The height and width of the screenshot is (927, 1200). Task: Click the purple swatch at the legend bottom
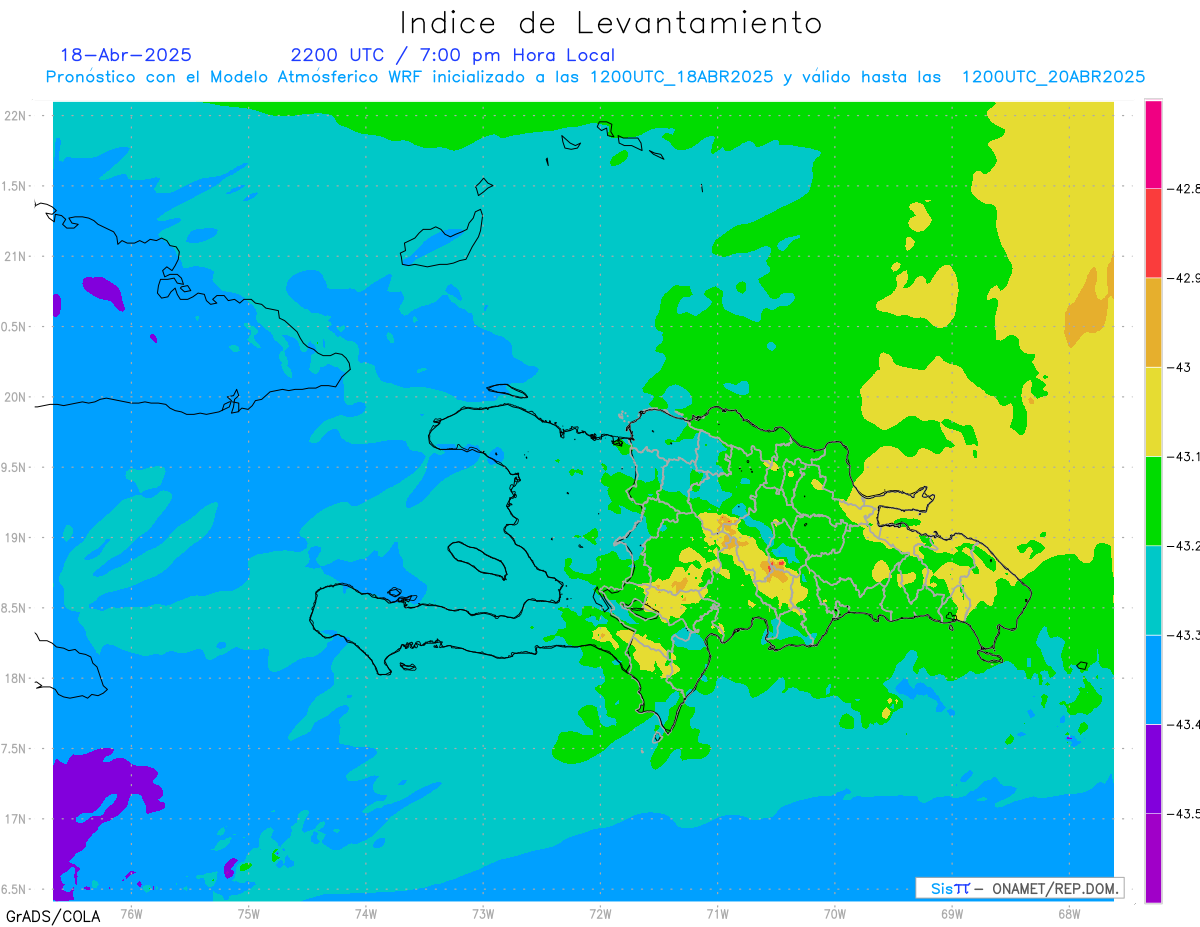click(x=1153, y=858)
